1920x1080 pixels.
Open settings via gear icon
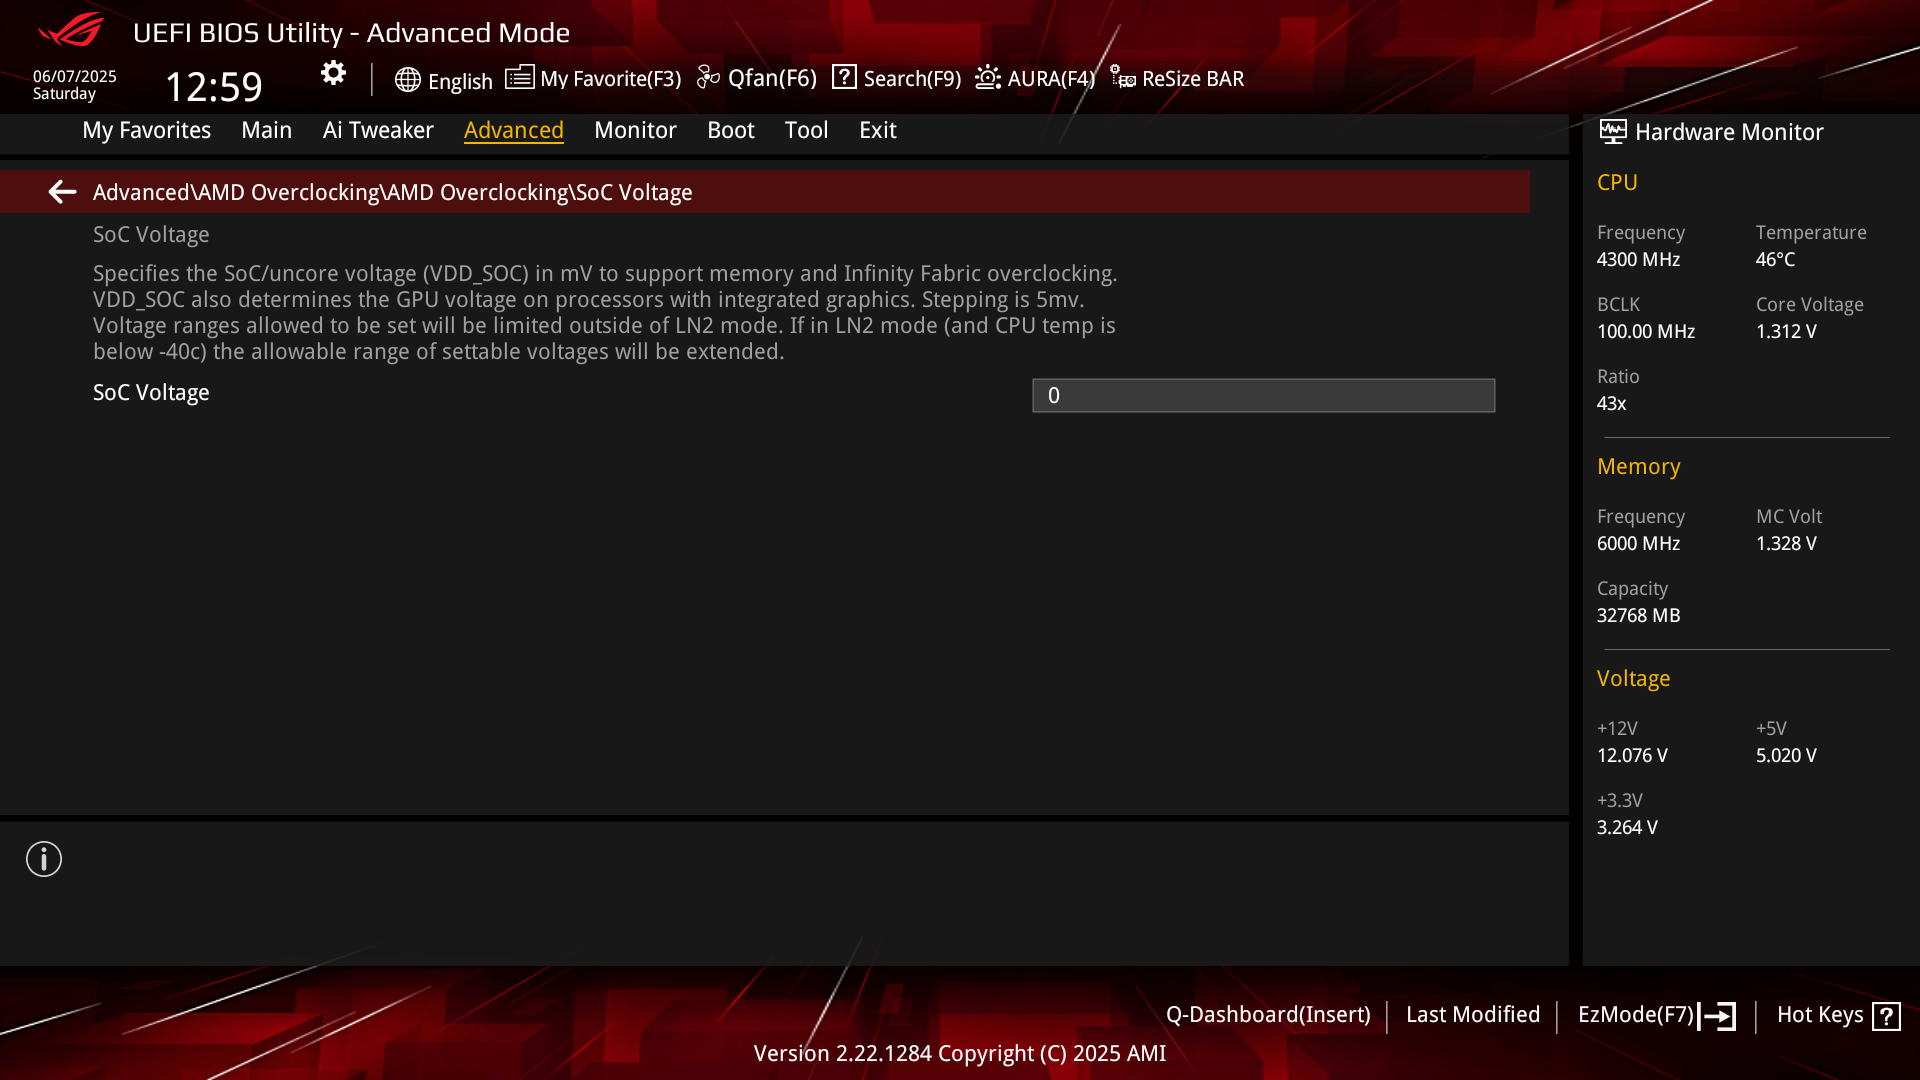point(333,73)
